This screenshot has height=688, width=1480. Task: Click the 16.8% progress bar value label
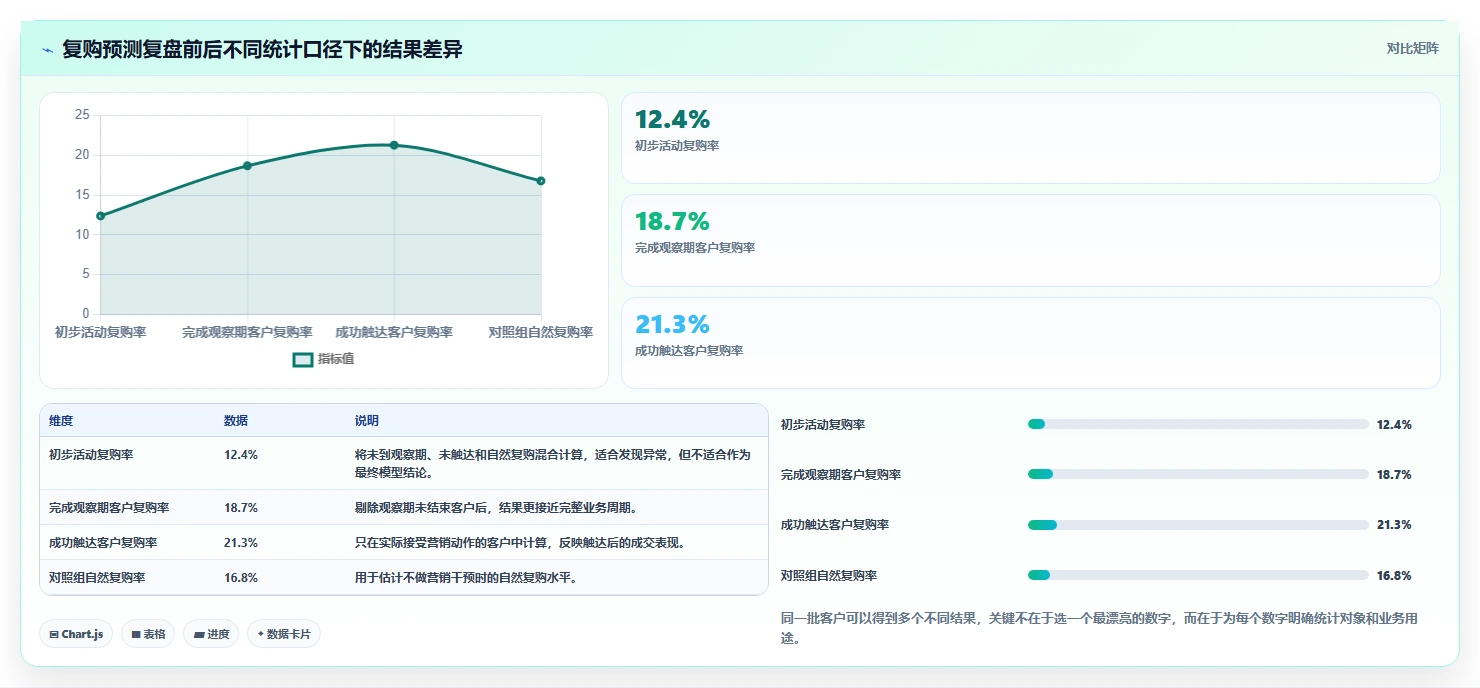pyautogui.click(x=1394, y=575)
